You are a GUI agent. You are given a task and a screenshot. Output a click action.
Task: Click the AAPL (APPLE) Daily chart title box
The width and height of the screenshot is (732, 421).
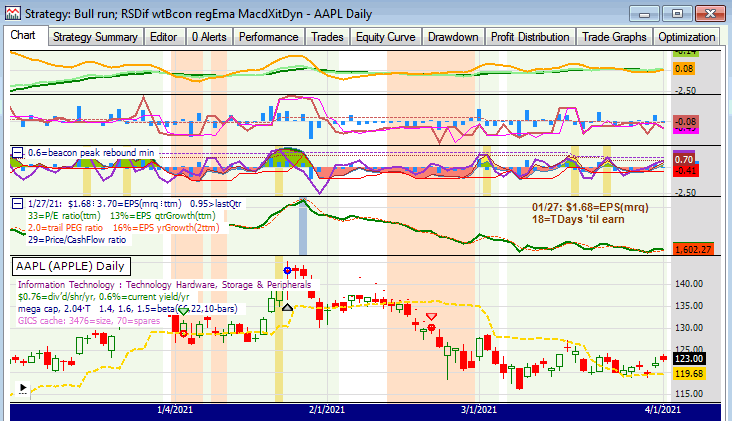point(70,266)
